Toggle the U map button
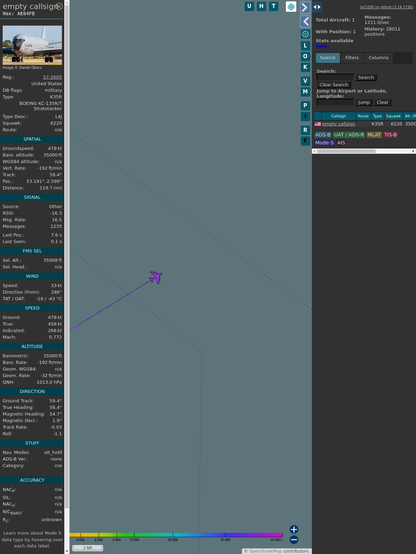The height and width of the screenshot is (554, 416). click(249, 6)
